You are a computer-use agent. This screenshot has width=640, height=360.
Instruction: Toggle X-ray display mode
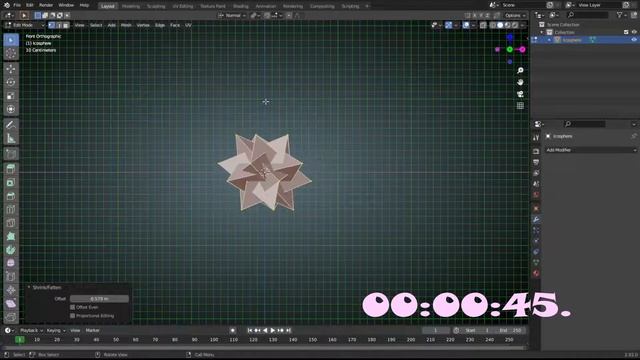pyautogui.click(x=483, y=25)
